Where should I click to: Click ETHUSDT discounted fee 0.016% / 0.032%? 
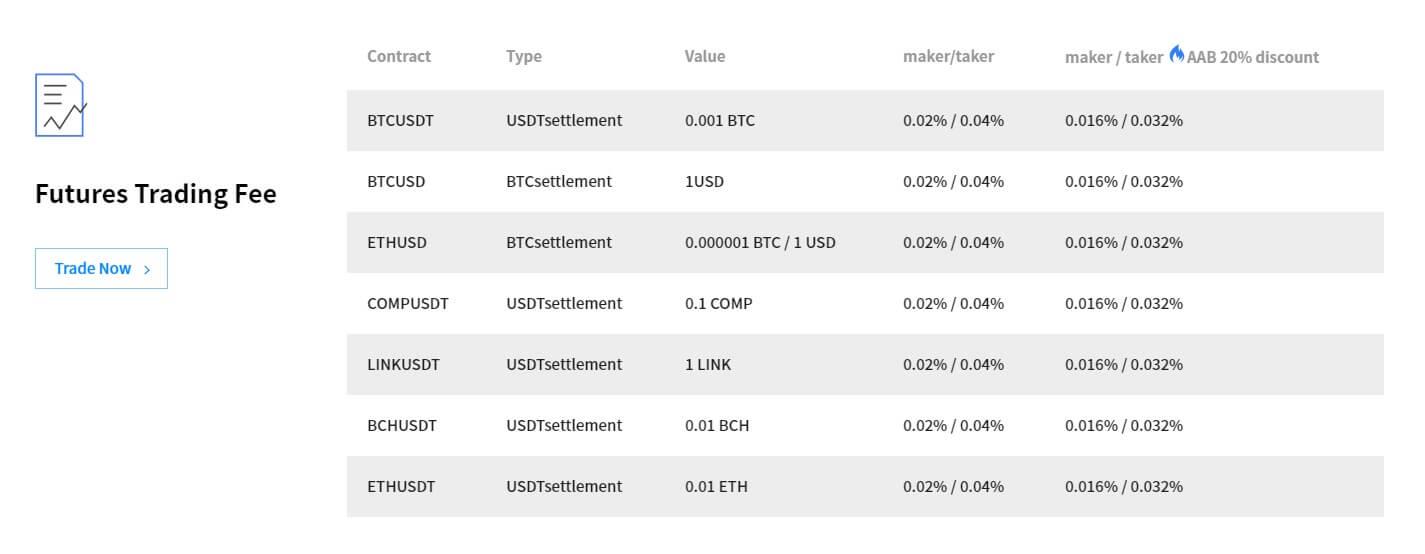[x=1124, y=486]
